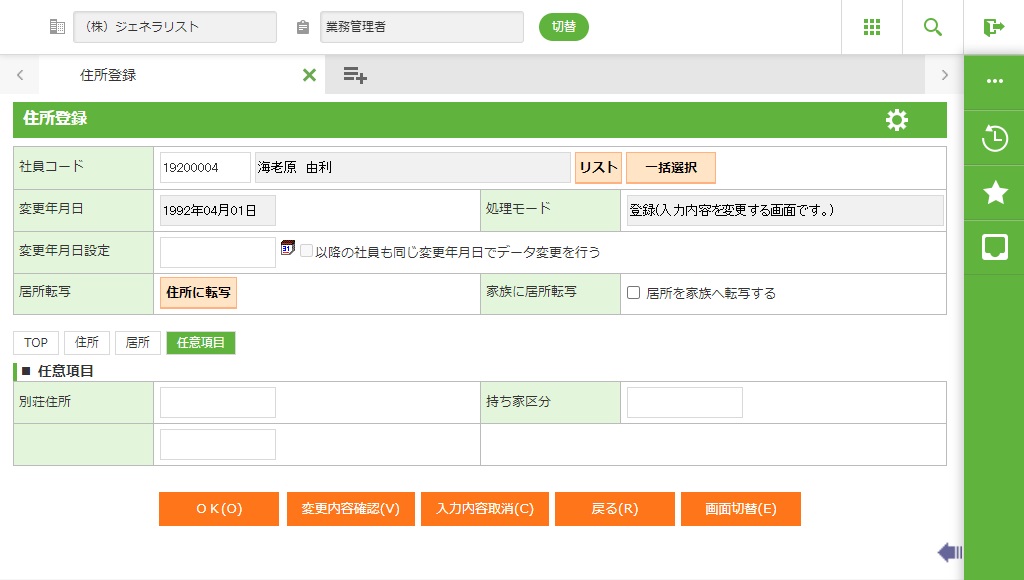Screen dimensions: 1024x580
Task: Click the 画面切替(E) button
Action: tap(741, 509)
